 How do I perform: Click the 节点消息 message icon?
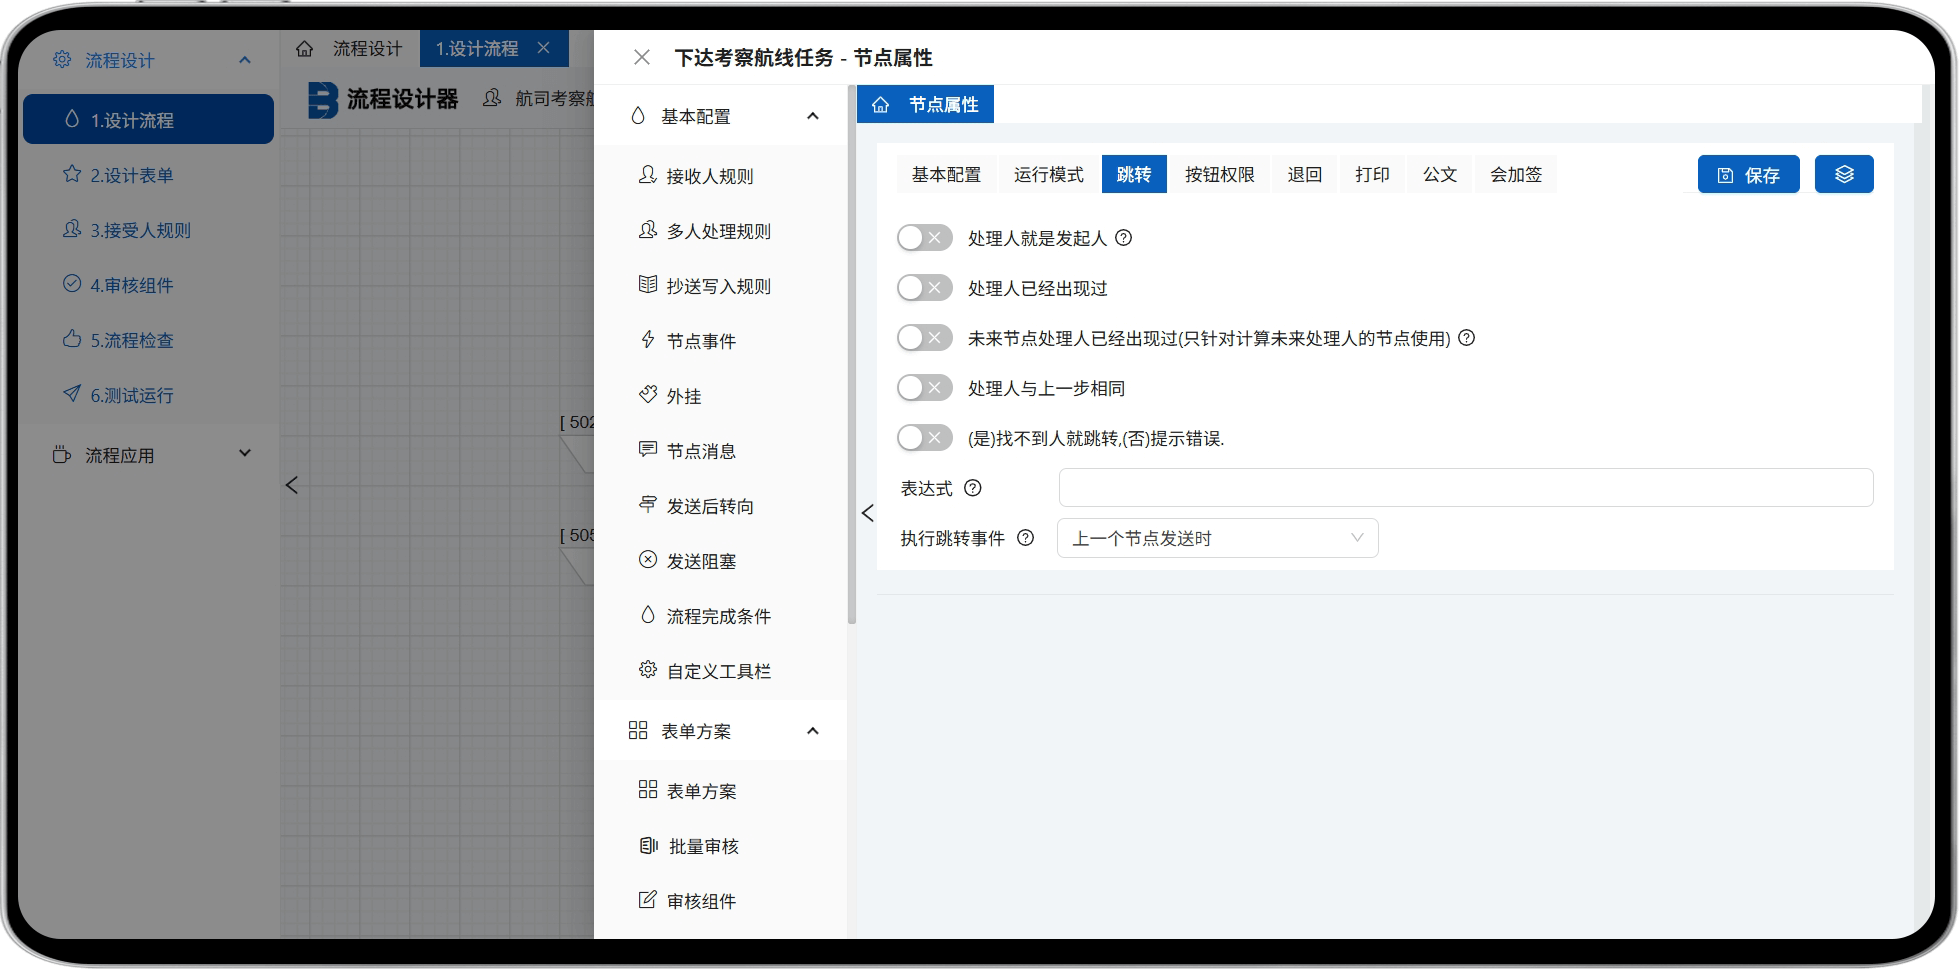pyautogui.click(x=647, y=450)
